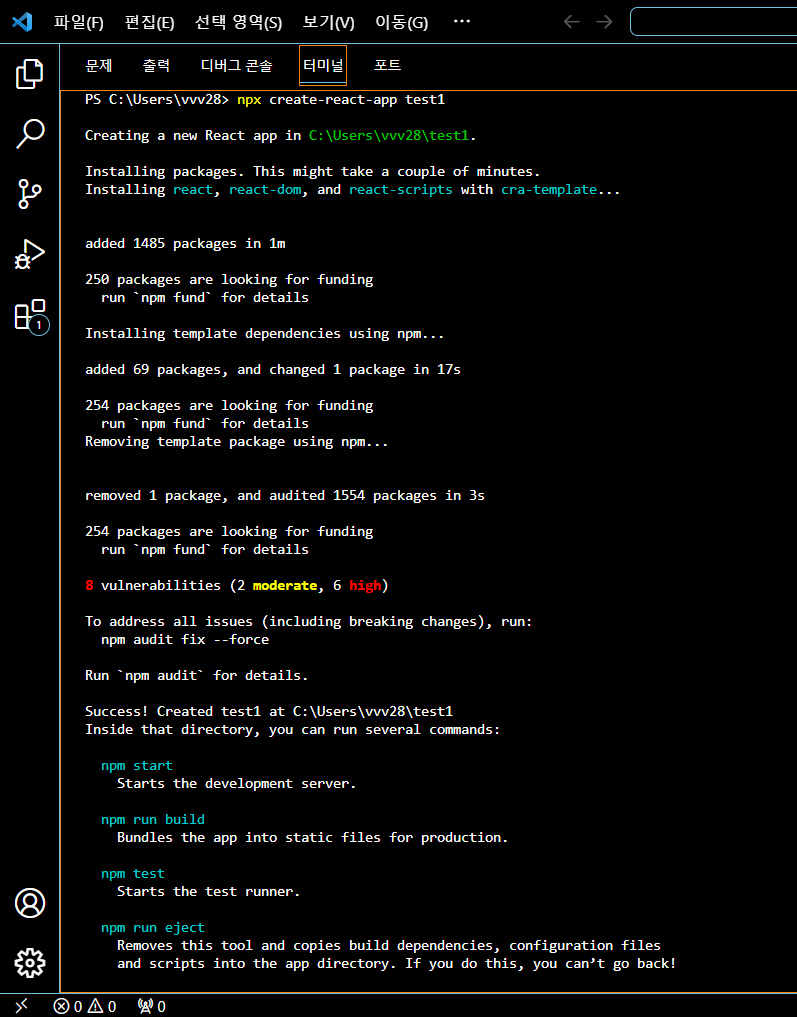Switch to the 포트 panel tab
The image size is (797, 1017).
(387, 65)
